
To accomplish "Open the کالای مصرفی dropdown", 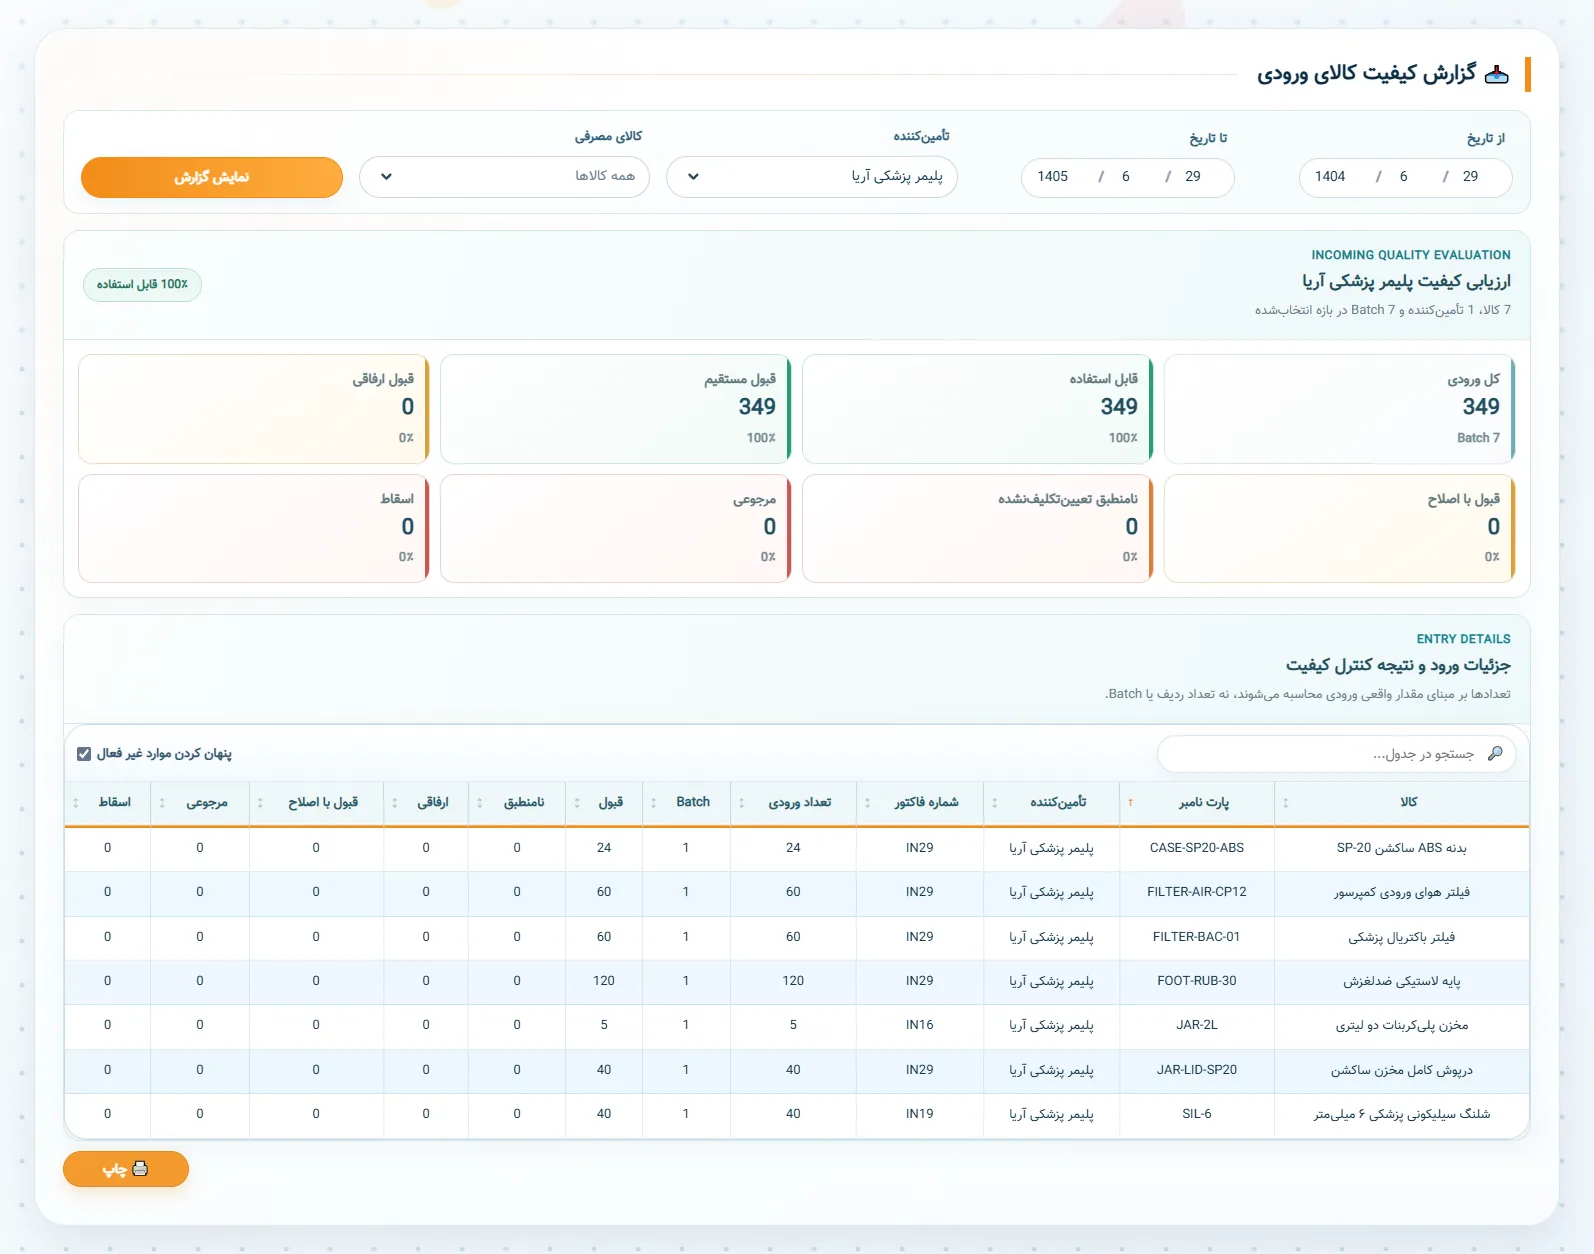I will tap(504, 177).
